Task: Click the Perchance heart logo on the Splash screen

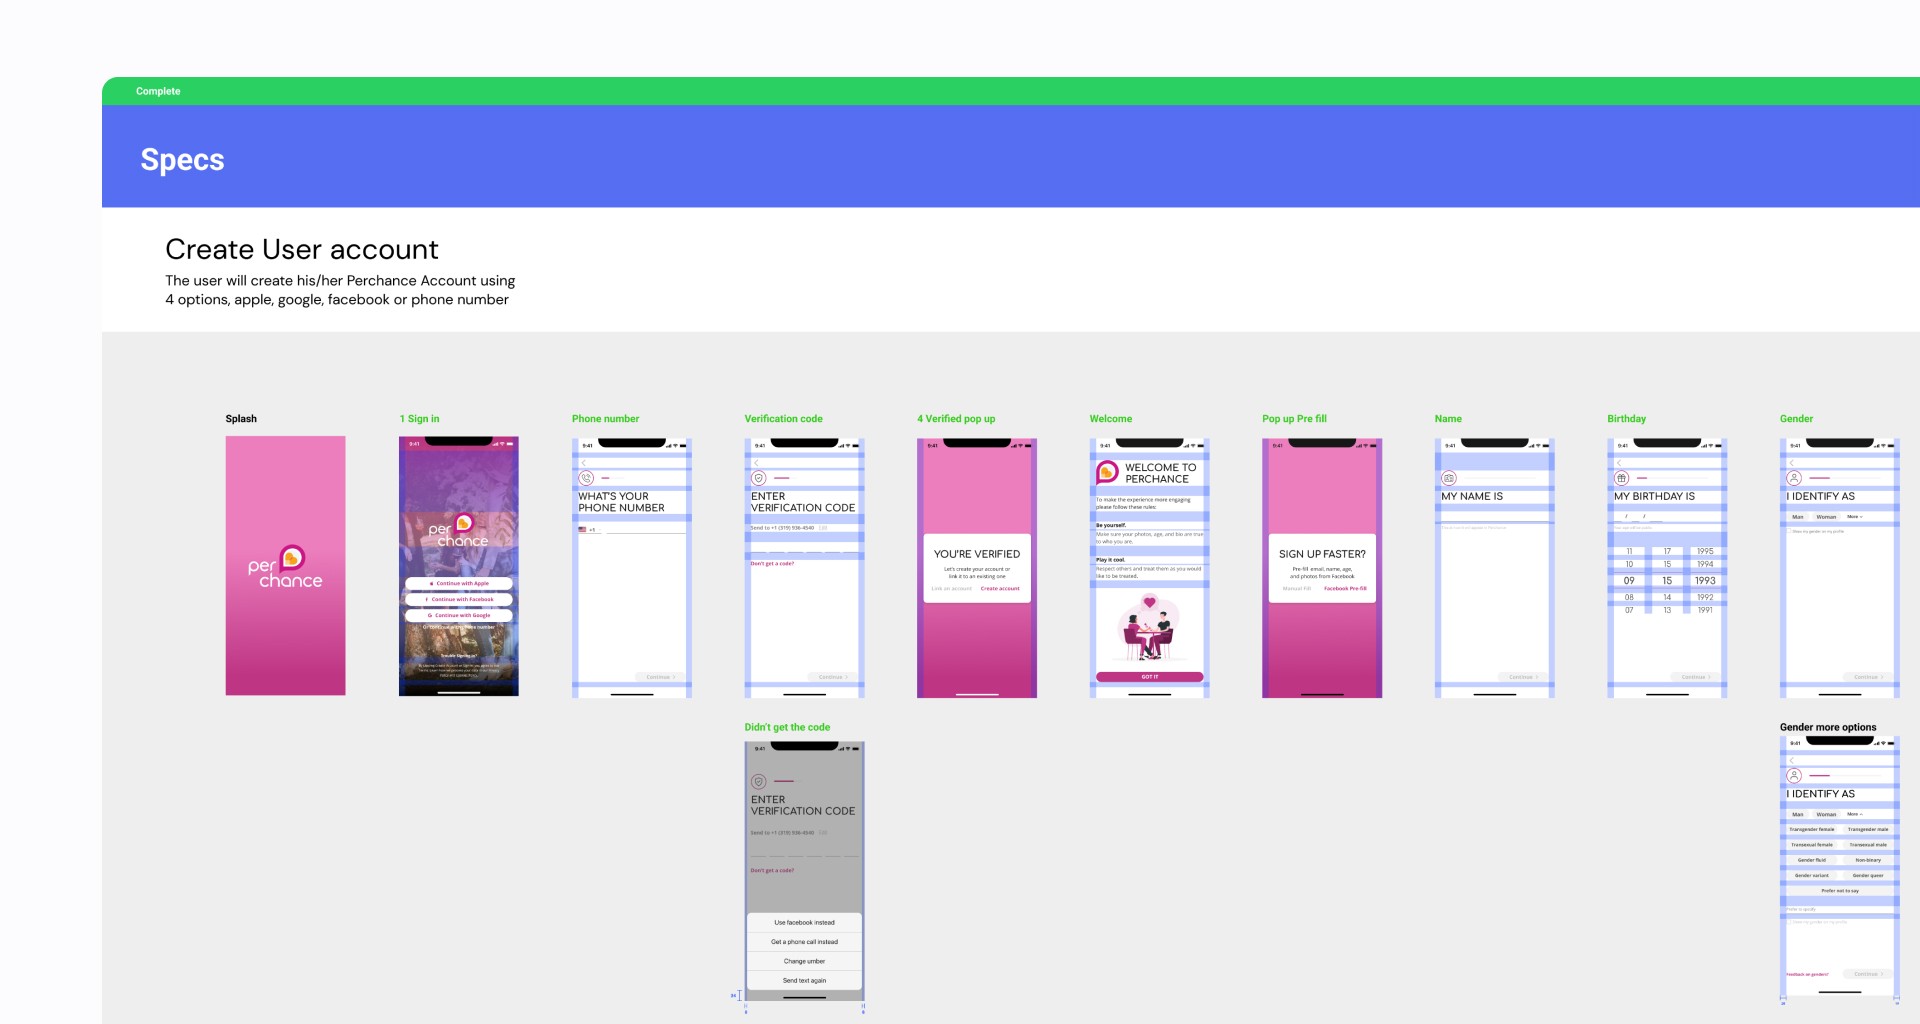Action: (290, 556)
